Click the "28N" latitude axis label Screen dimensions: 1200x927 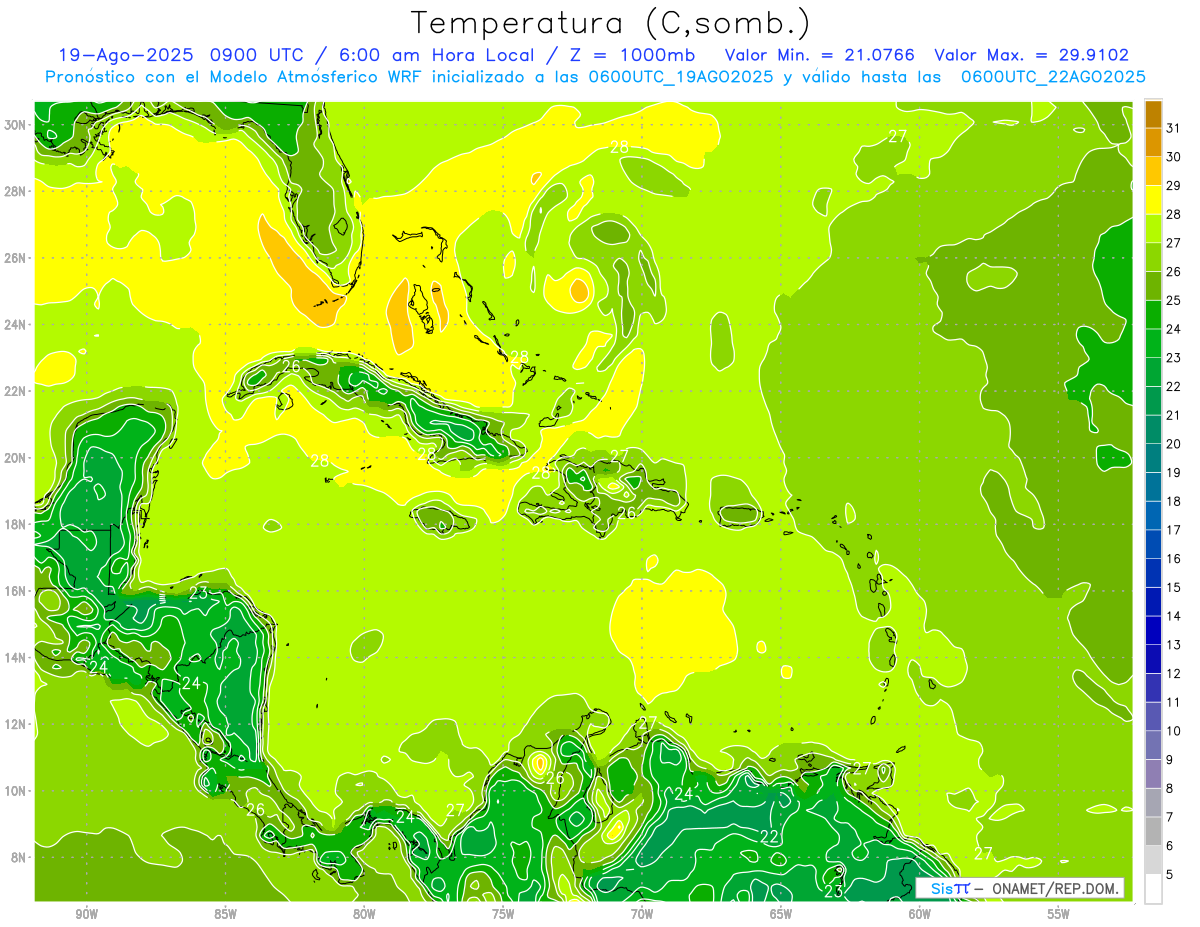point(16,191)
